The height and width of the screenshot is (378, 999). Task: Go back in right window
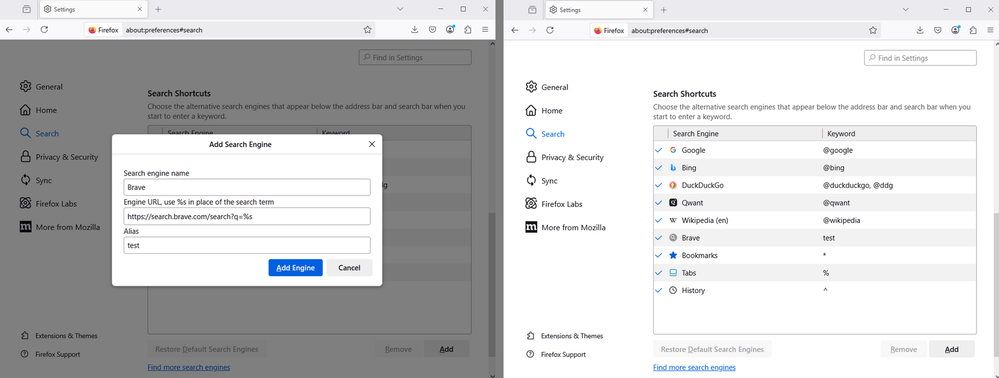point(515,30)
